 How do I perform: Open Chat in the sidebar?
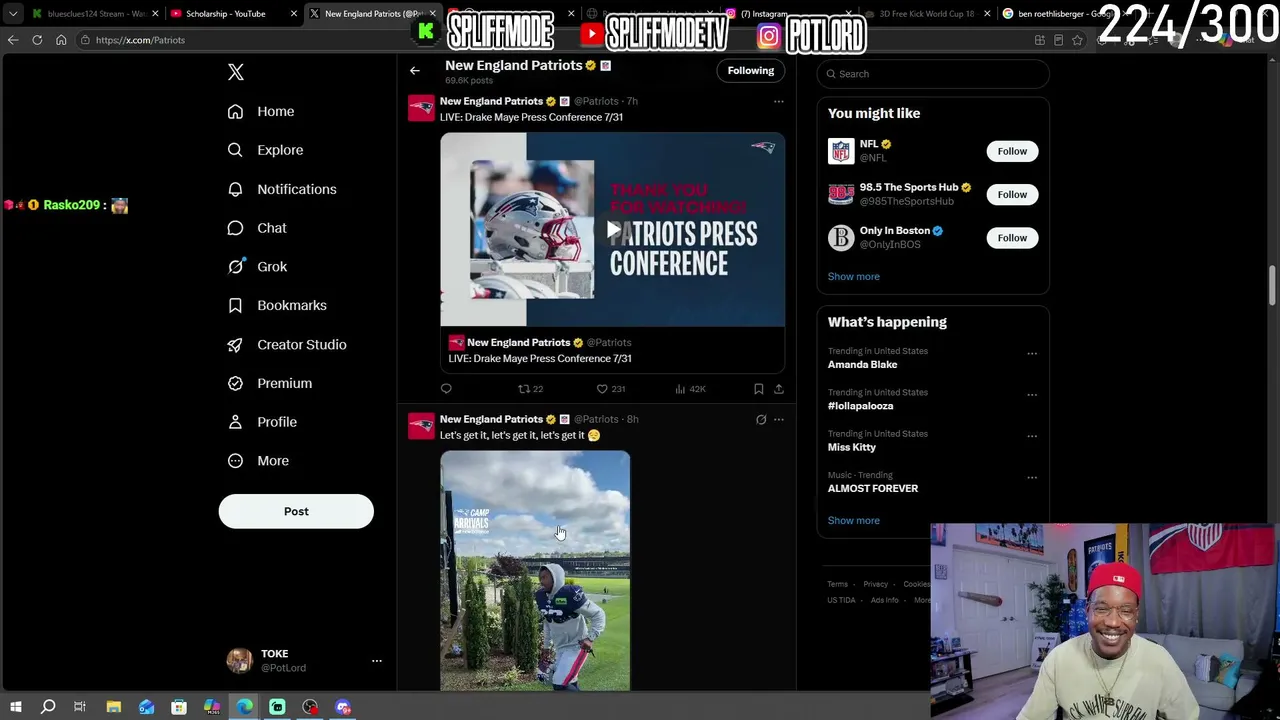[258, 228]
